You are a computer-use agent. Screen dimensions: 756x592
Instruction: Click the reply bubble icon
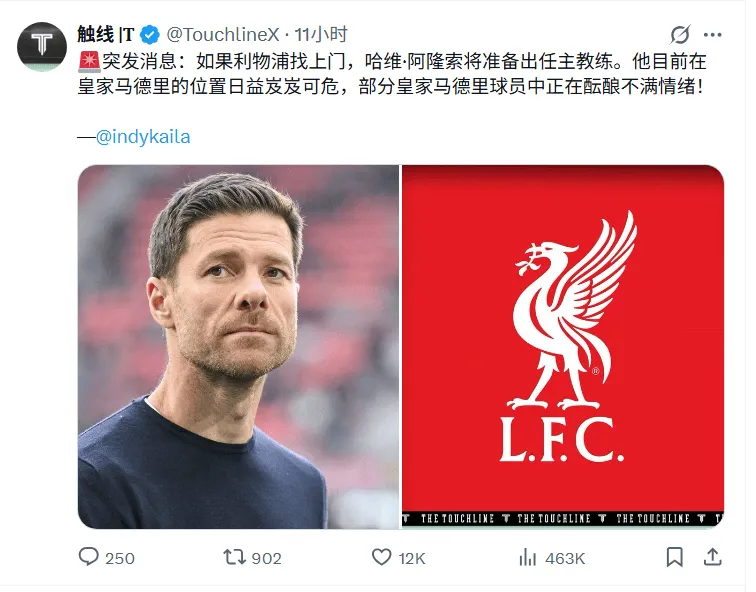88,557
